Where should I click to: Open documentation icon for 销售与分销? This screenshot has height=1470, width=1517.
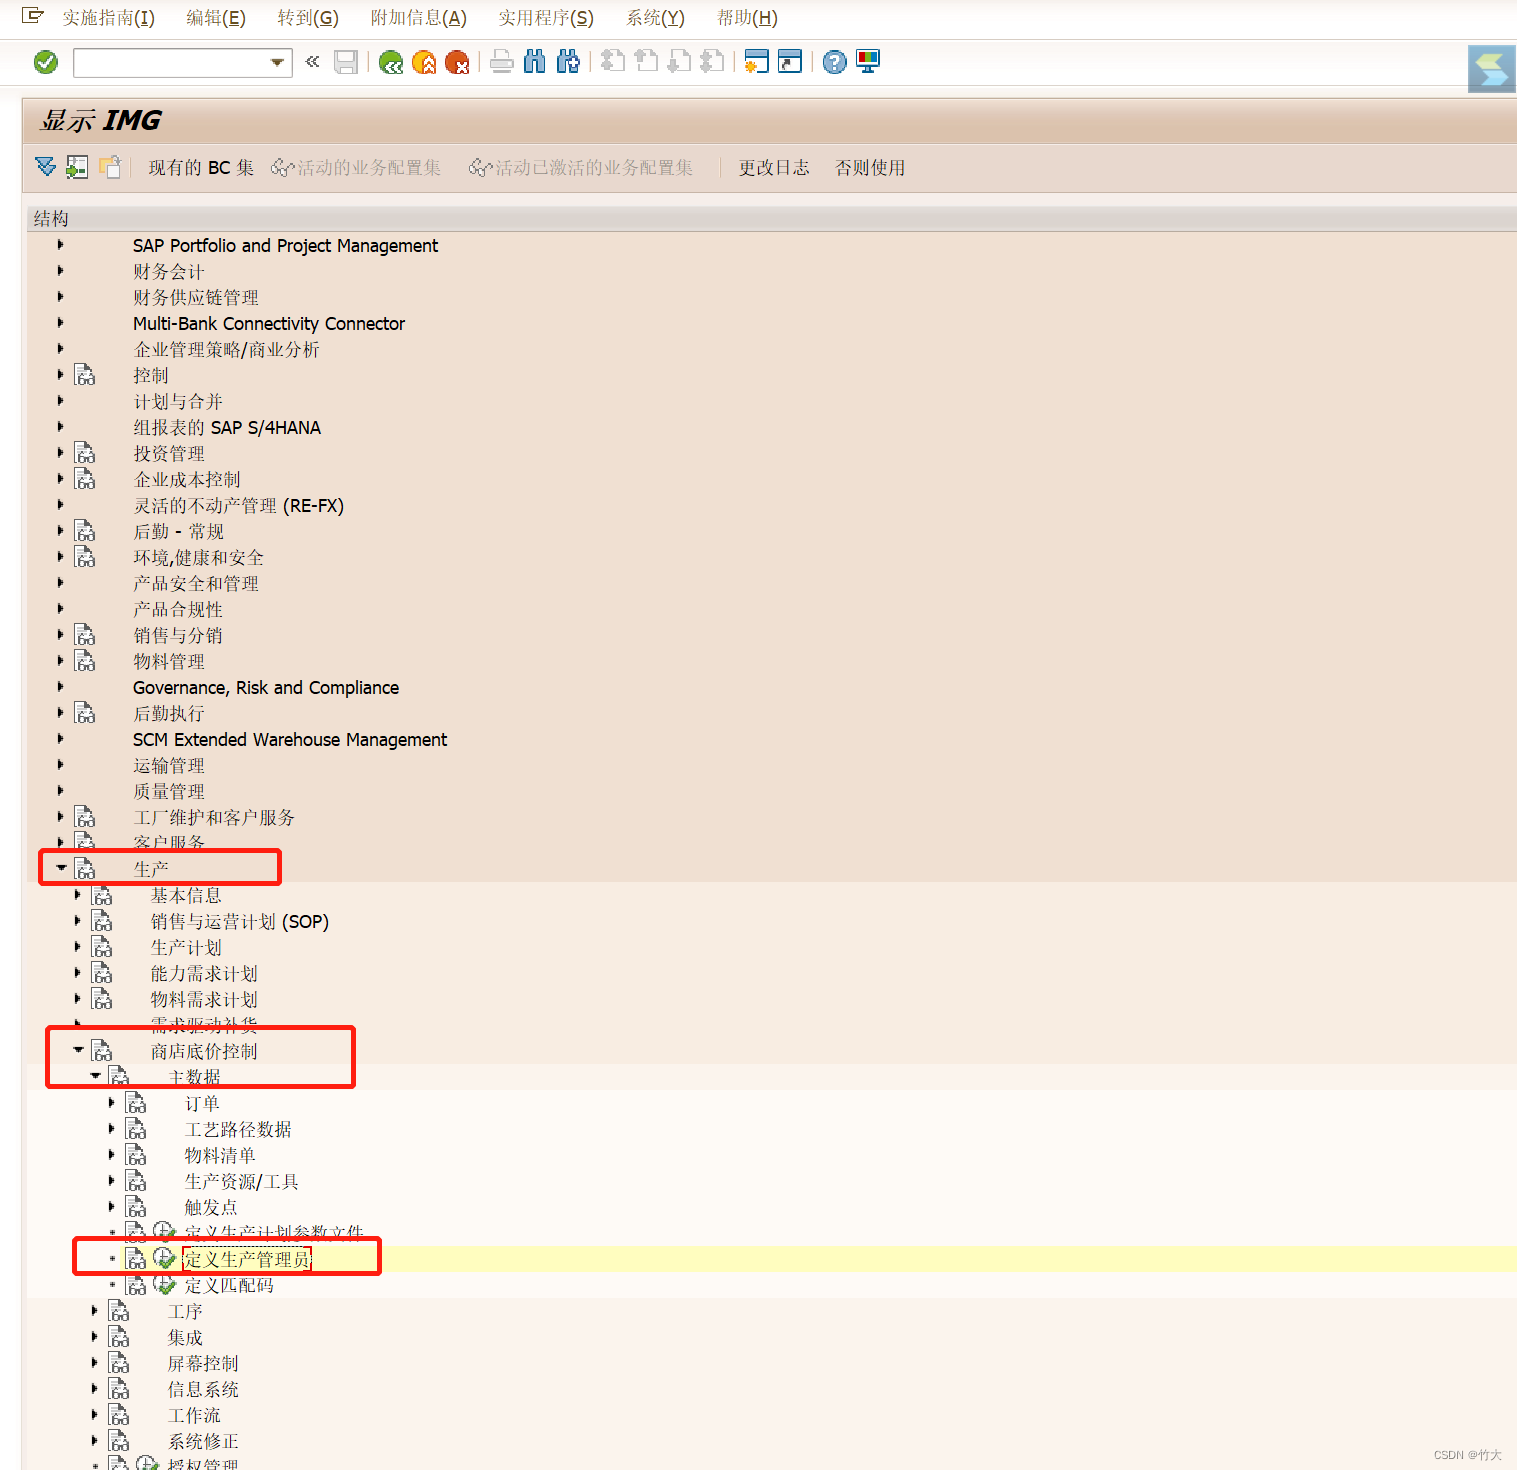click(x=85, y=635)
